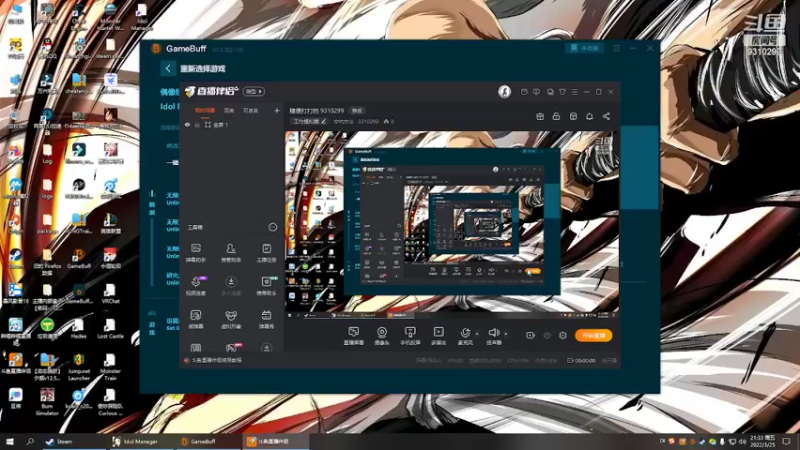Select the Jump.net Launcher desktop icon
The image size is (800, 450).
point(78,368)
